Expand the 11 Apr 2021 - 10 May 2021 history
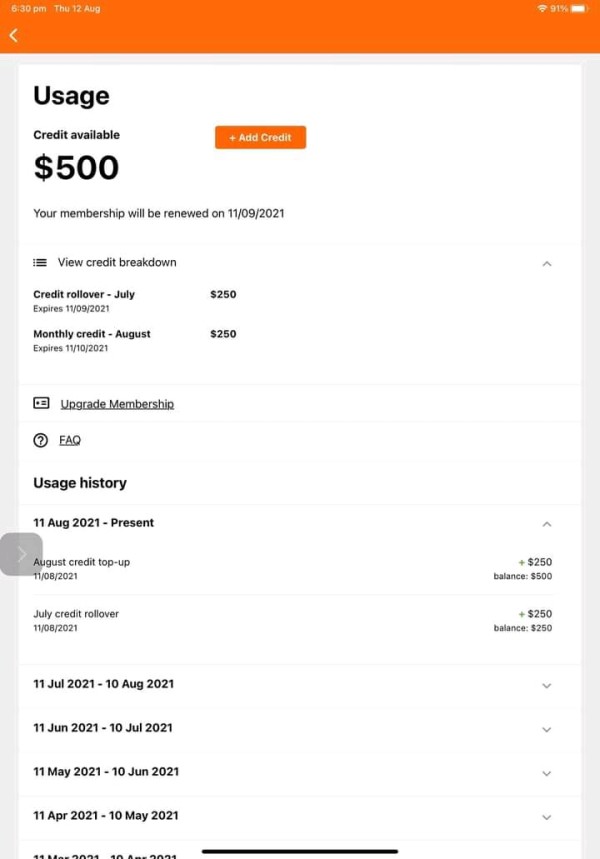Image resolution: width=600 pixels, height=859 pixels. click(546, 818)
